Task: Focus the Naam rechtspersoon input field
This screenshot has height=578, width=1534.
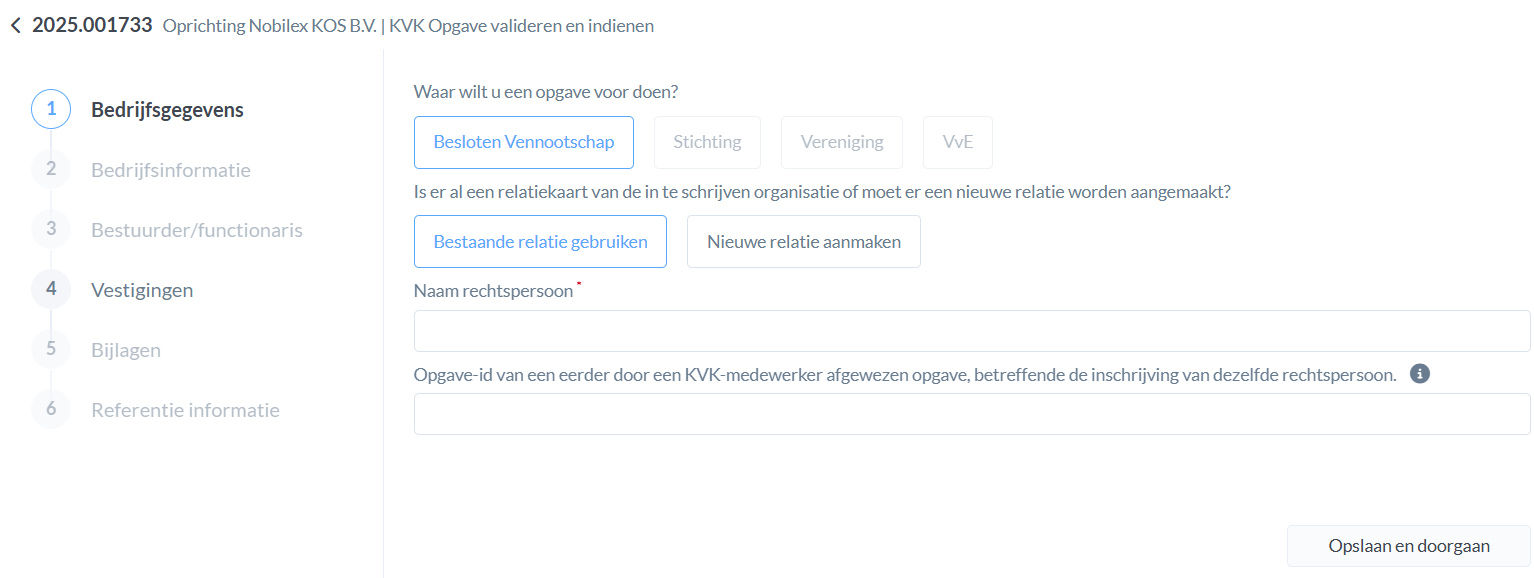Action: [x=971, y=331]
